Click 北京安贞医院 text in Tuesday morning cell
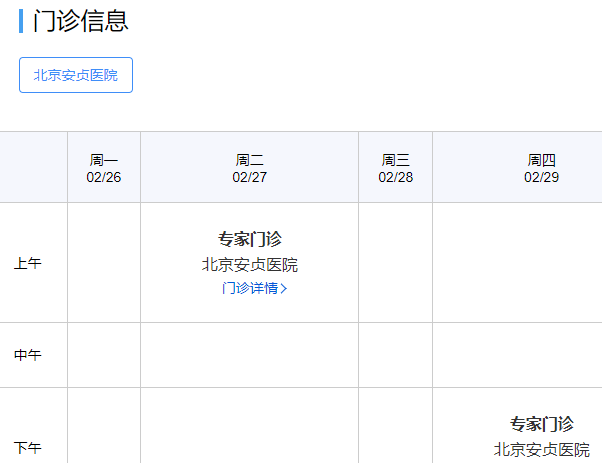The width and height of the screenshot is (602, 463). pos(250,265)
